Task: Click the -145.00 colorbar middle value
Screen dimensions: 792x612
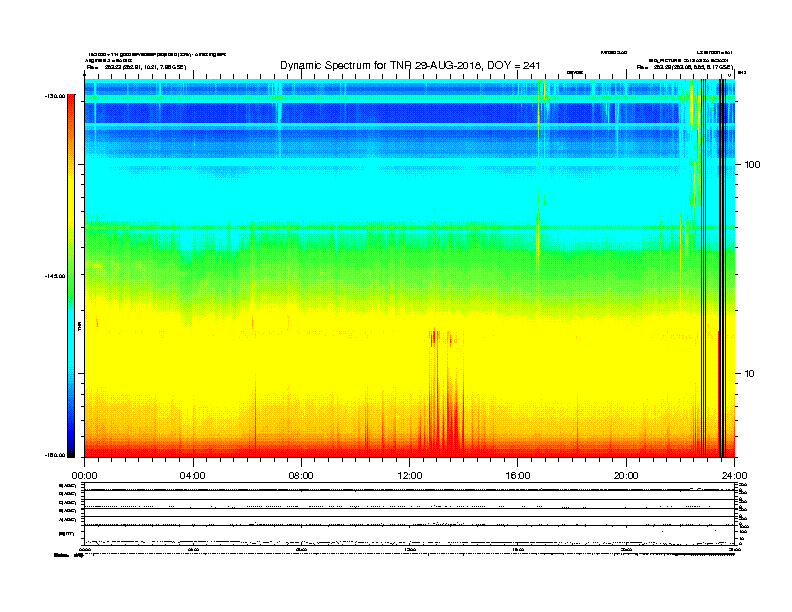Action: 55,276
